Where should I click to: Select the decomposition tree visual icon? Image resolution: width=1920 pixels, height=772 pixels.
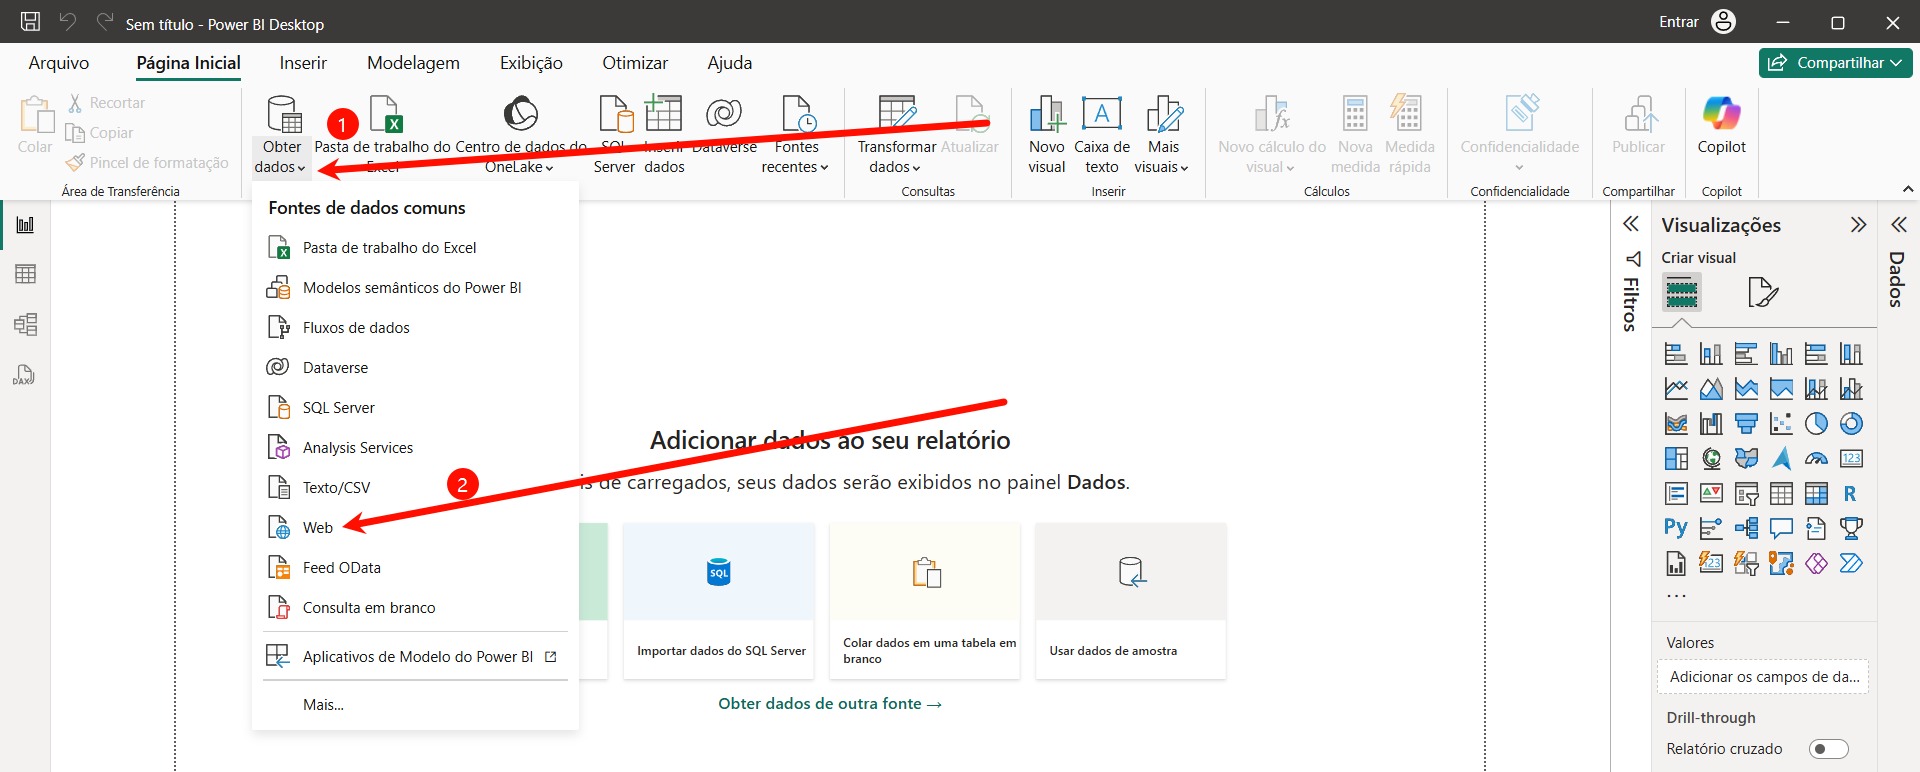click(1746, 529)
